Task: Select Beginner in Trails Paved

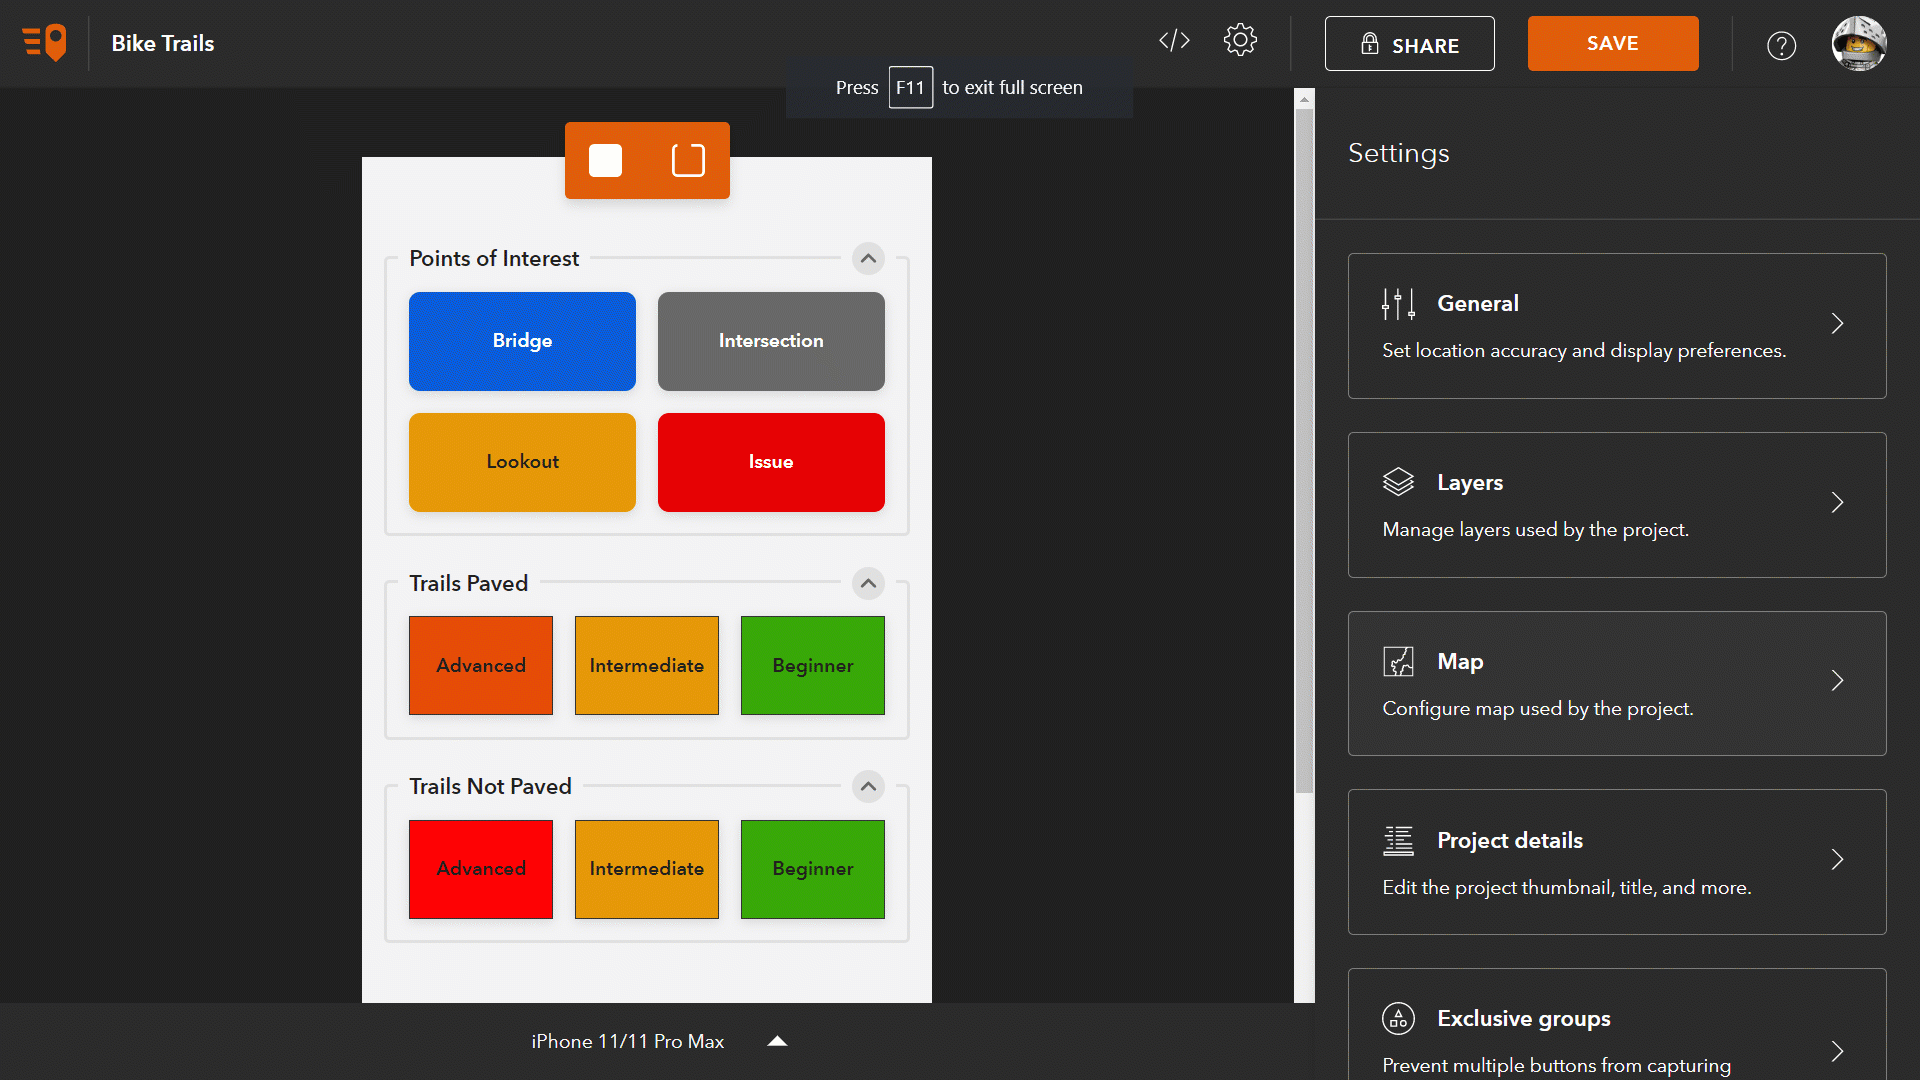Action: [813, 666]
